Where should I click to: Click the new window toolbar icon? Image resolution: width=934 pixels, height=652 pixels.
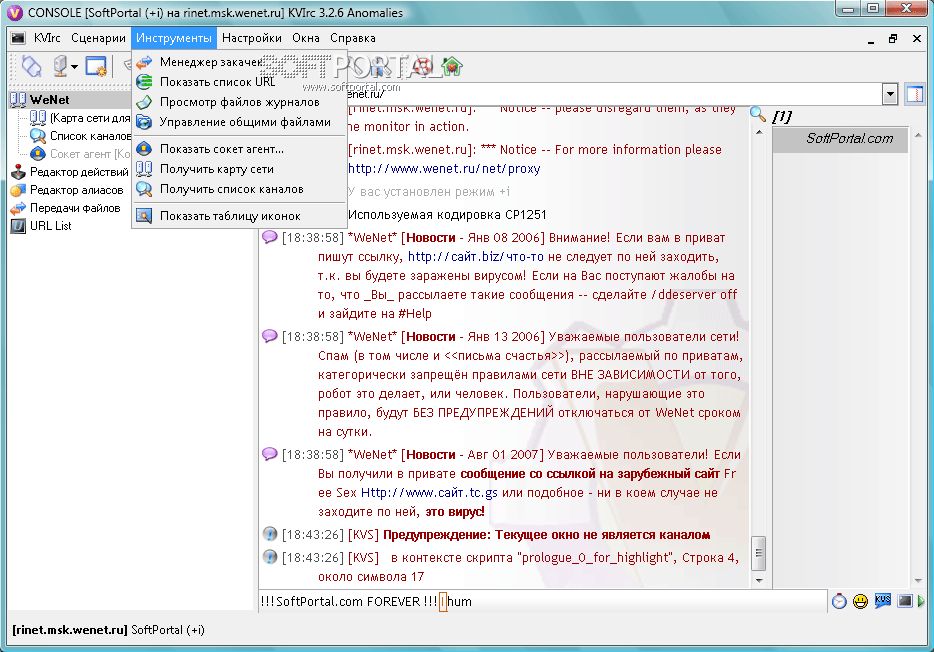coord(95,65)
